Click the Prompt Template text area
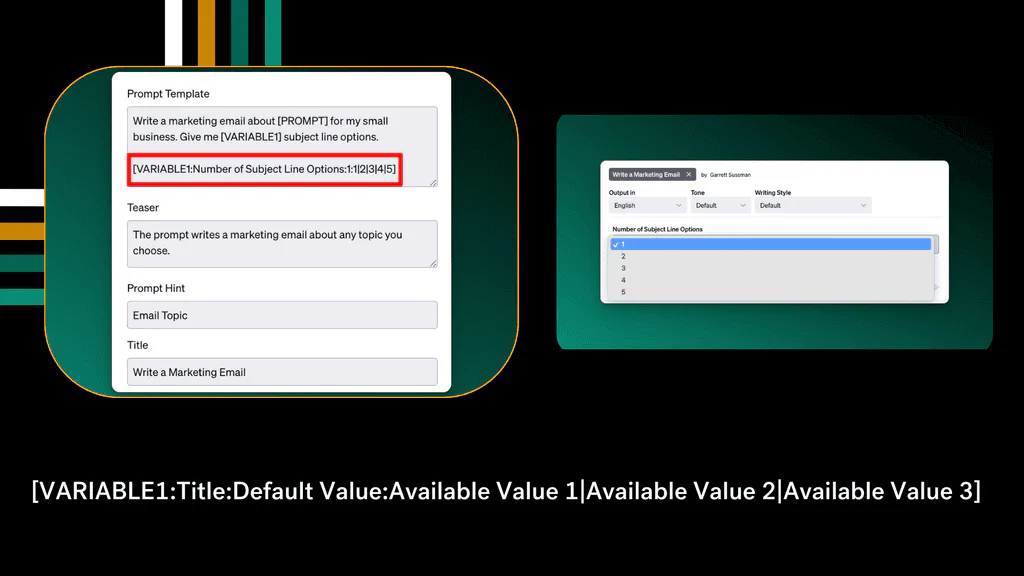The height and width of the screenshot is (576, 1024). coord(282,146)
